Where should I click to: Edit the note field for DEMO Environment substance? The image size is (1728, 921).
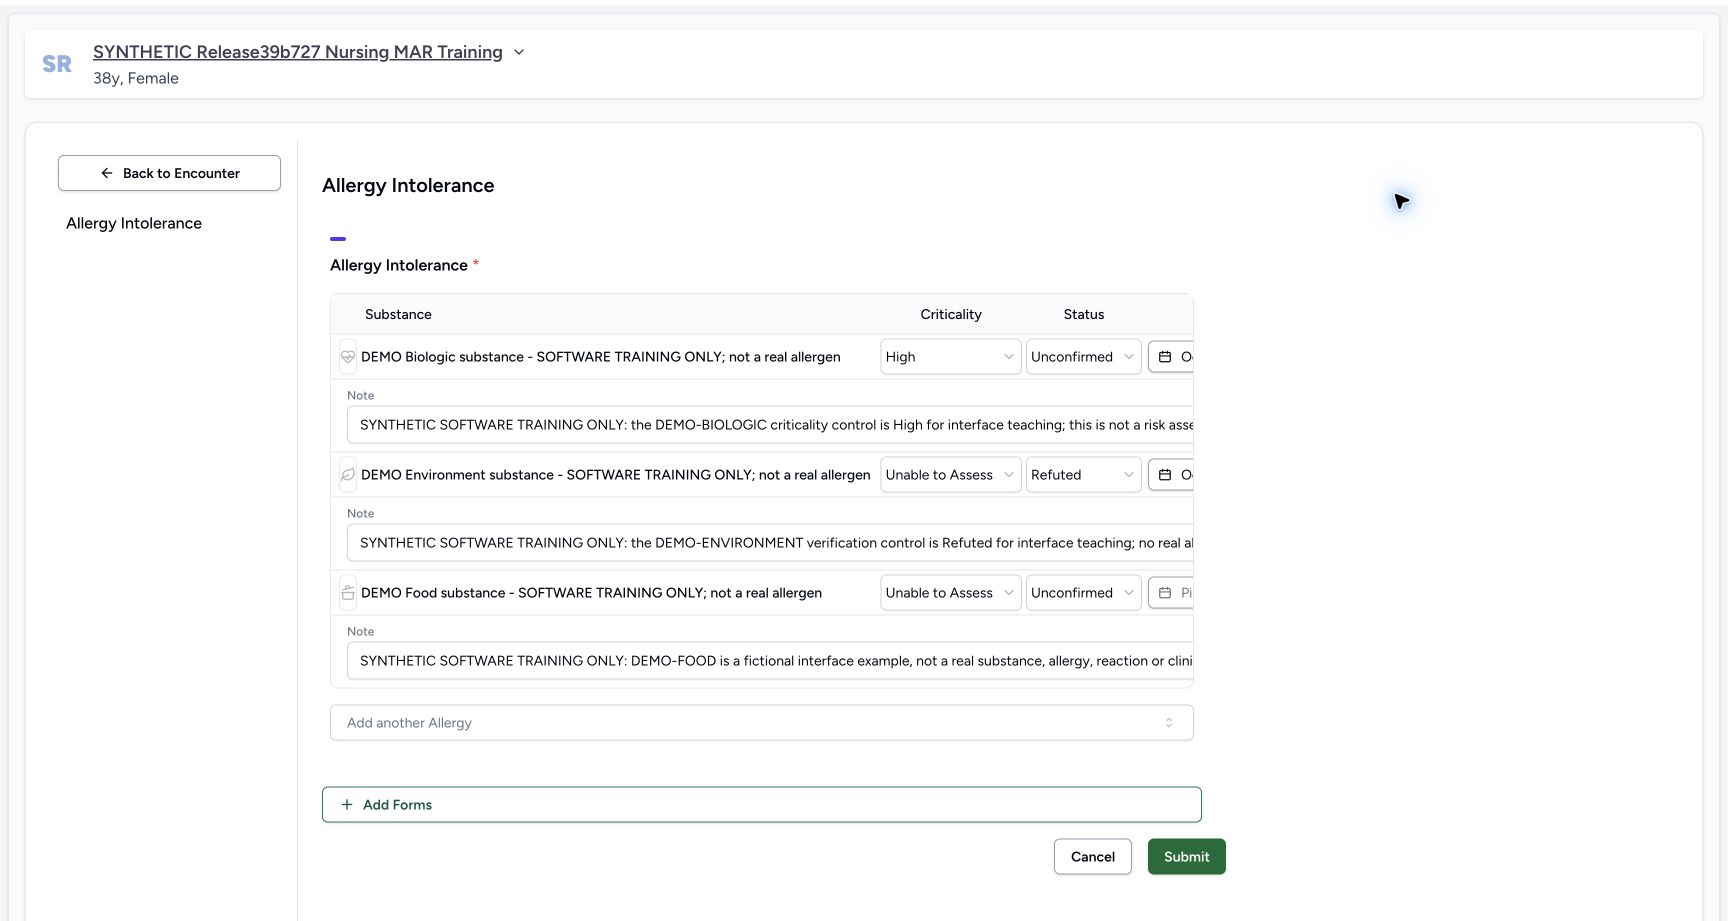(770, 543)
